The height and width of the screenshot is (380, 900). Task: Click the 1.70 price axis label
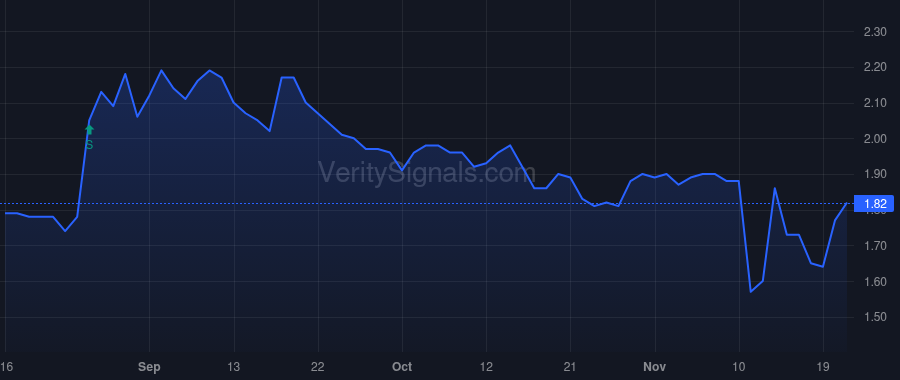point(875,246)
